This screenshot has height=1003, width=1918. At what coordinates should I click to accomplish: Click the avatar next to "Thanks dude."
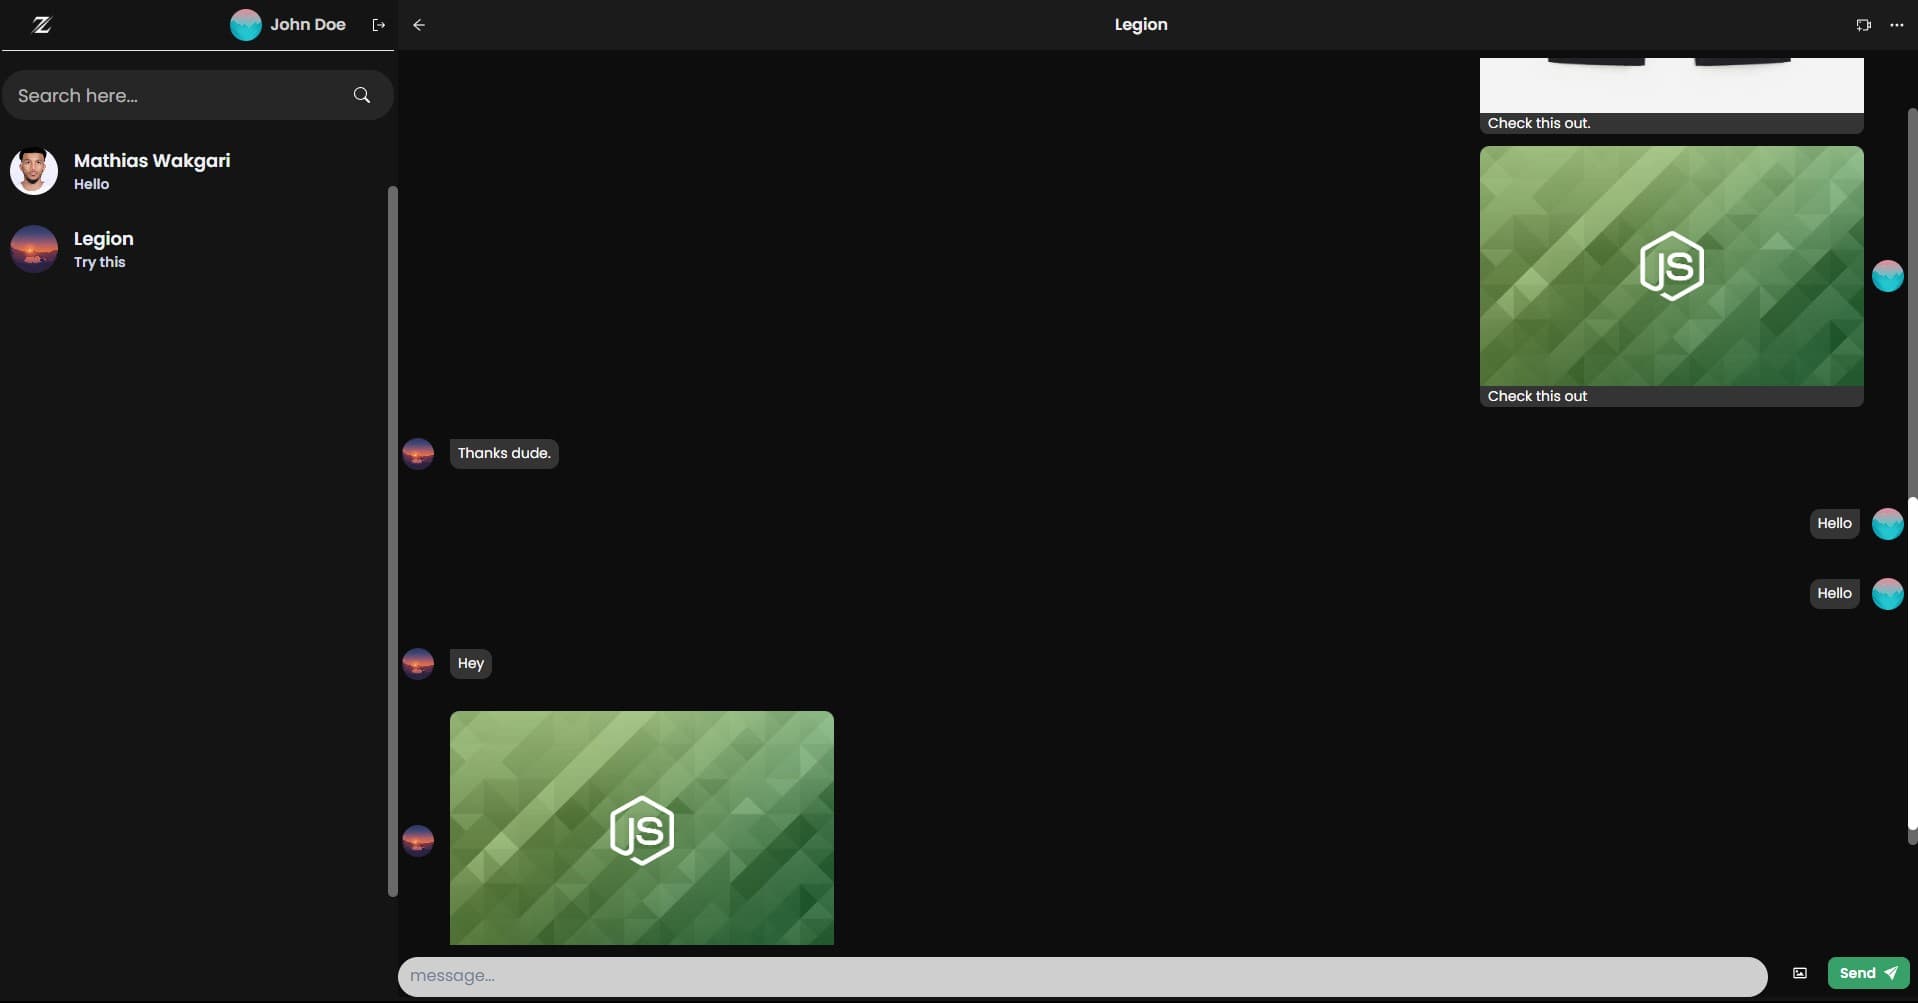418,453
